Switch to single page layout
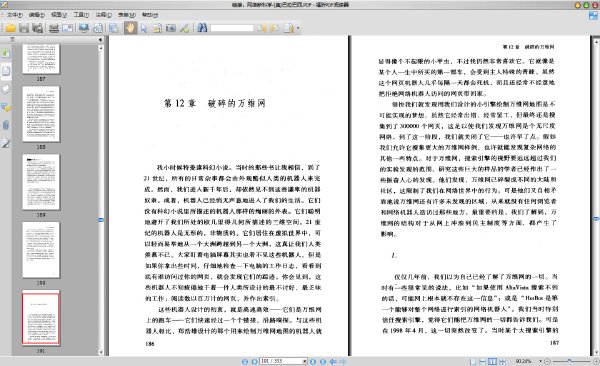The width and height of the screenshot is (600, 366). pos(473,361)
